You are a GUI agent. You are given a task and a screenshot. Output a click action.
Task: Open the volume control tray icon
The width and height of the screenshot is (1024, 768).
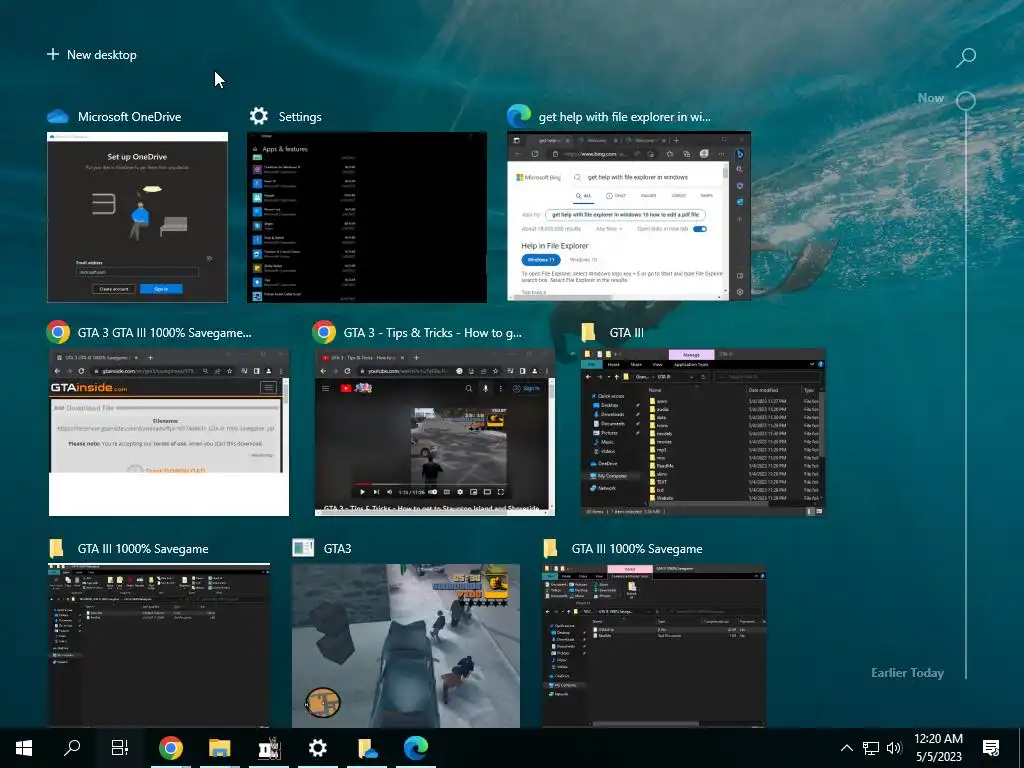point(894,748)
